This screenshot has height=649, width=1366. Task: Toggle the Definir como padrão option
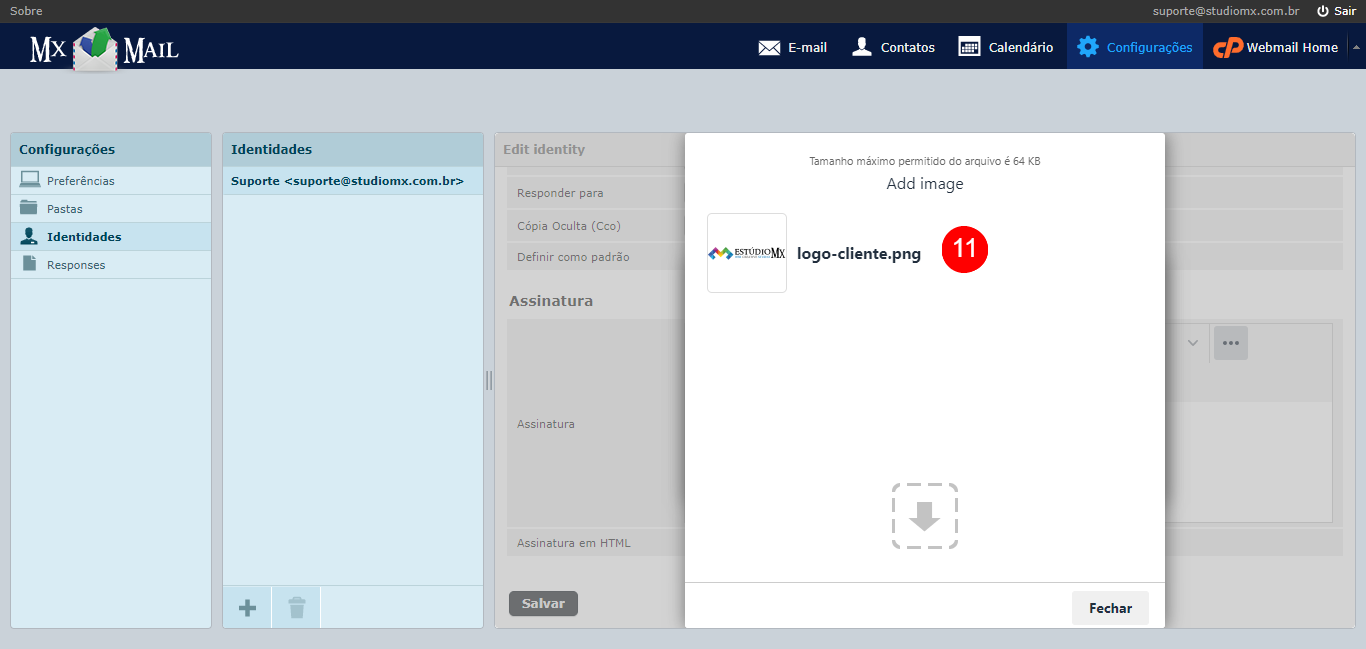tap(572, 256)
